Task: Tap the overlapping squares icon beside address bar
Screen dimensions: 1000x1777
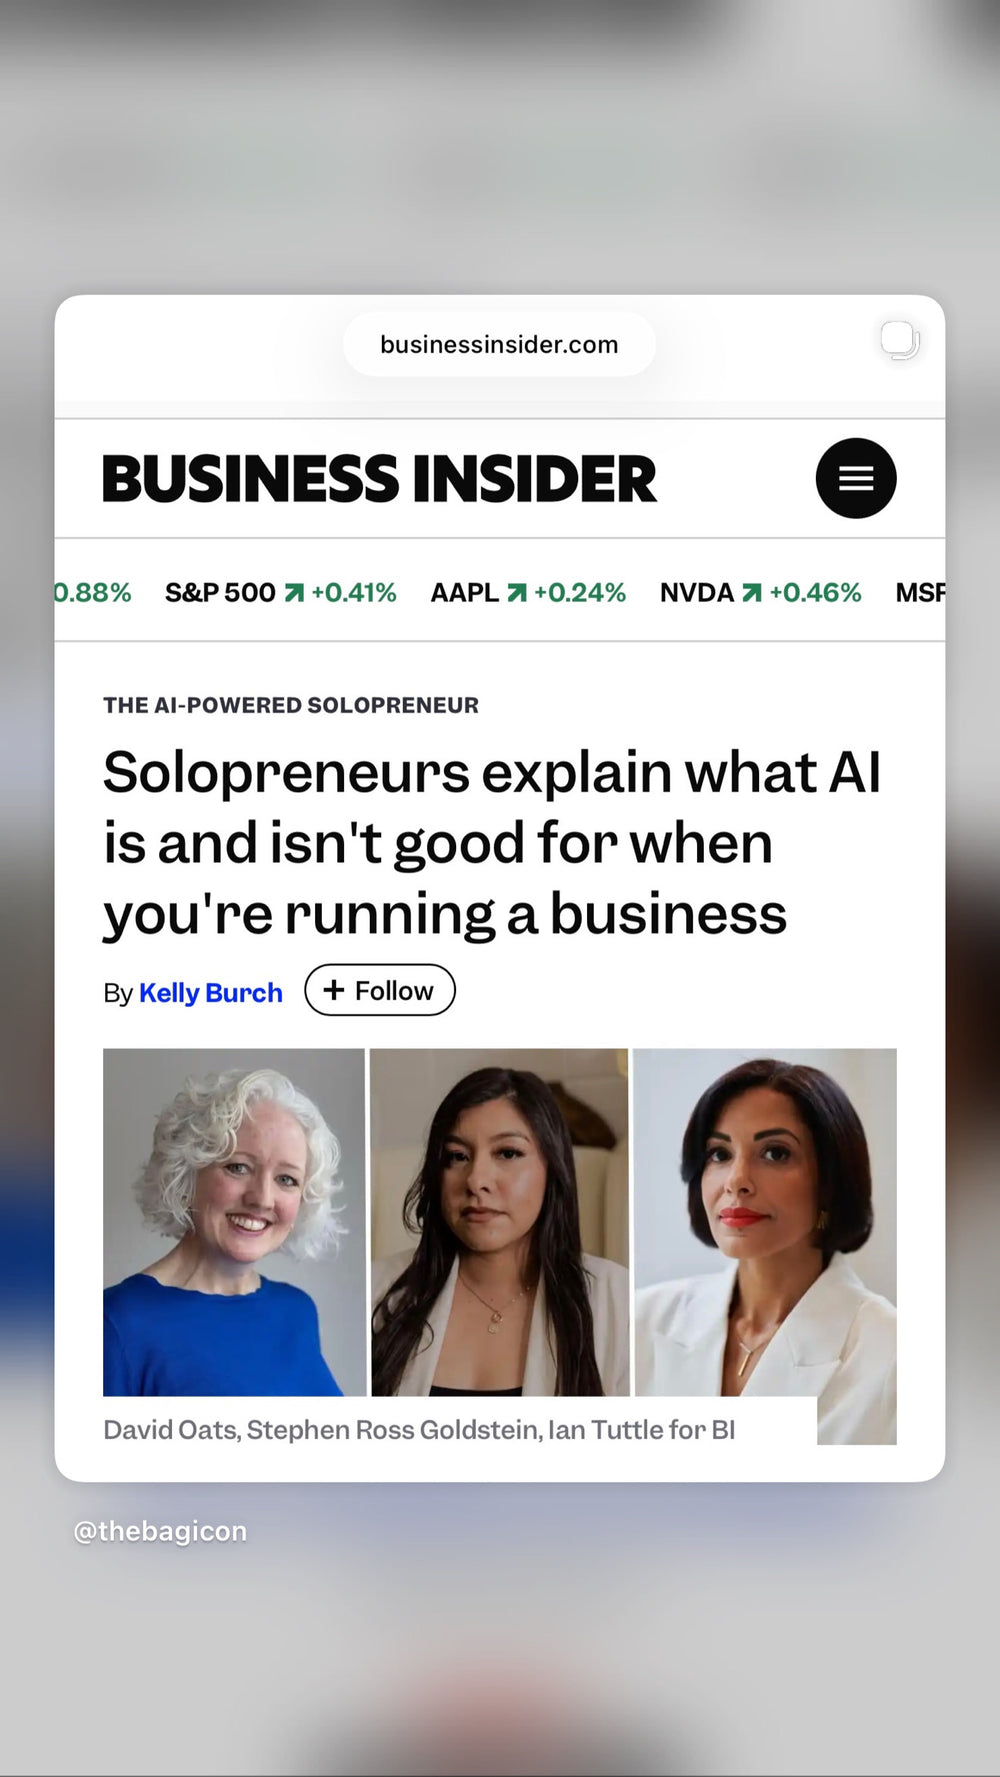Action: [x=899, y=340]
